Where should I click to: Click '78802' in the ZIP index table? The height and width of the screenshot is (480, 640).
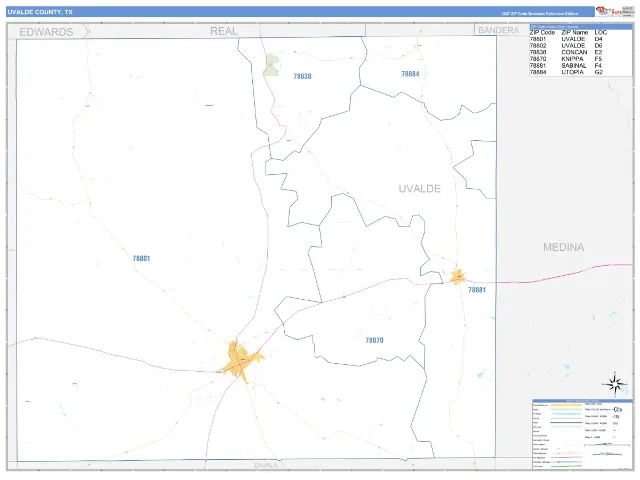(538, 46)
